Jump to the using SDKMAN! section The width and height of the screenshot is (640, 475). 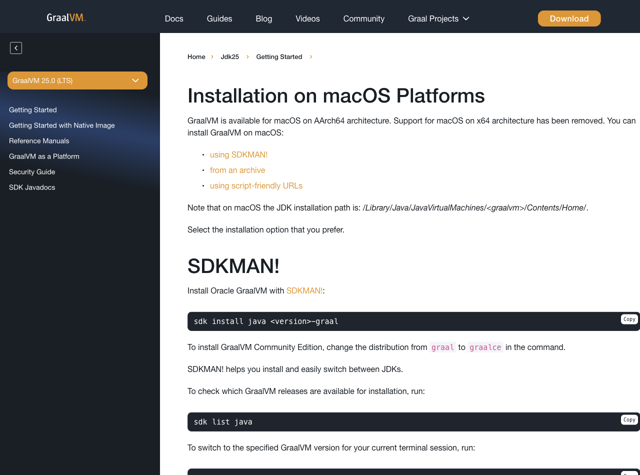click(238, 155)
